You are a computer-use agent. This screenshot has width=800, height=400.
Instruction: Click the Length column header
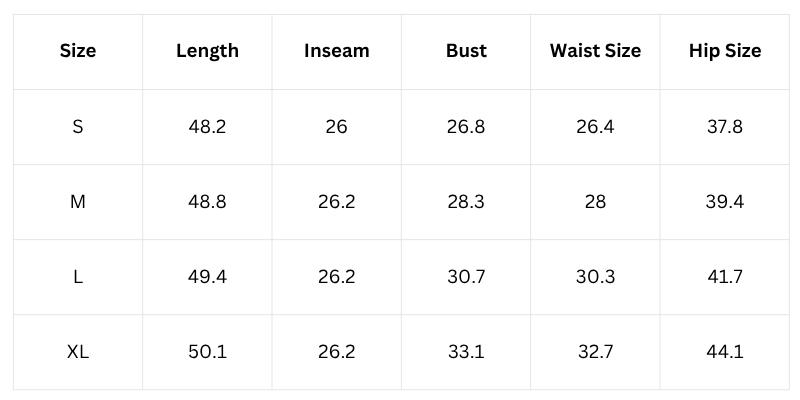coord(207,51)
